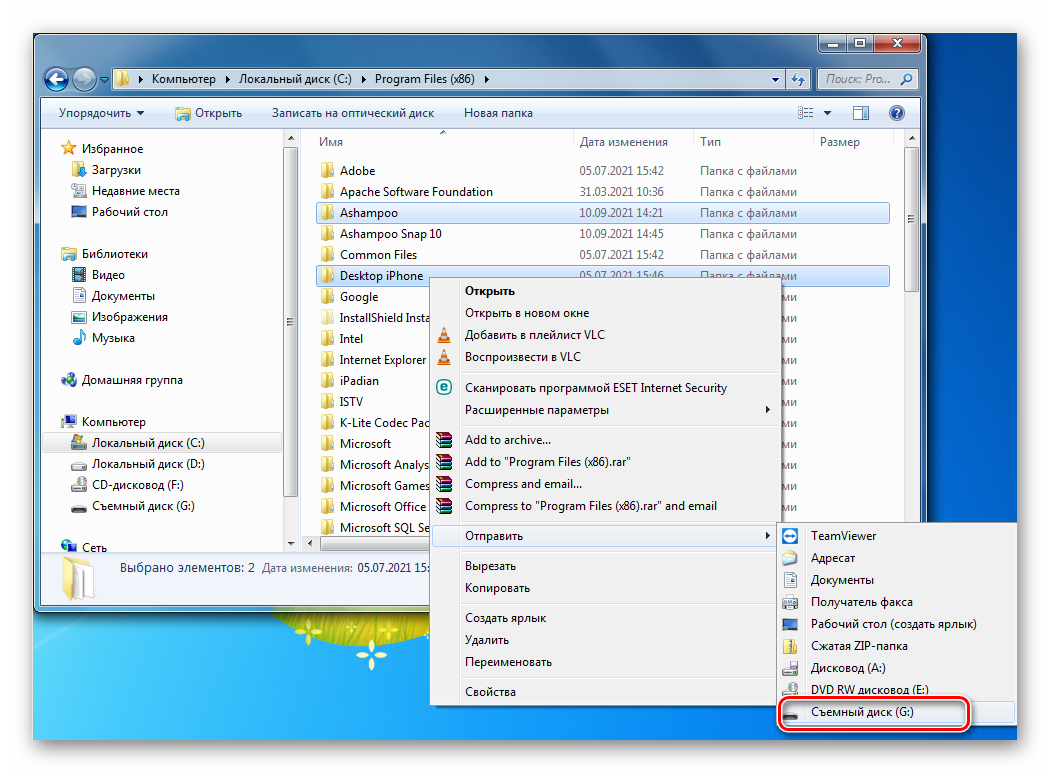The width and height of the screenshot is (1049, 772).
Task: Click the ESET Internet Security scan icon
Action: (444, 388)
